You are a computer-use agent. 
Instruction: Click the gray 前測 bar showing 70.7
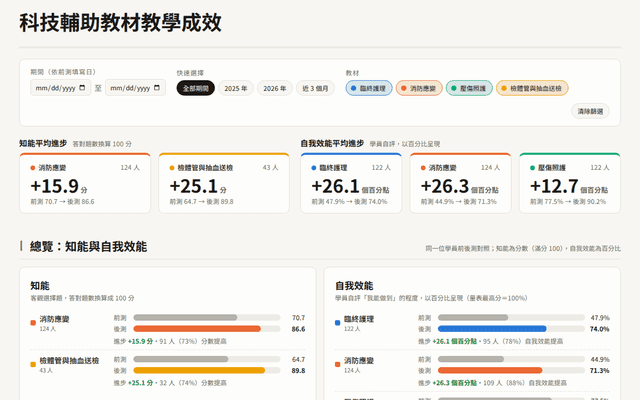(185, 318)
